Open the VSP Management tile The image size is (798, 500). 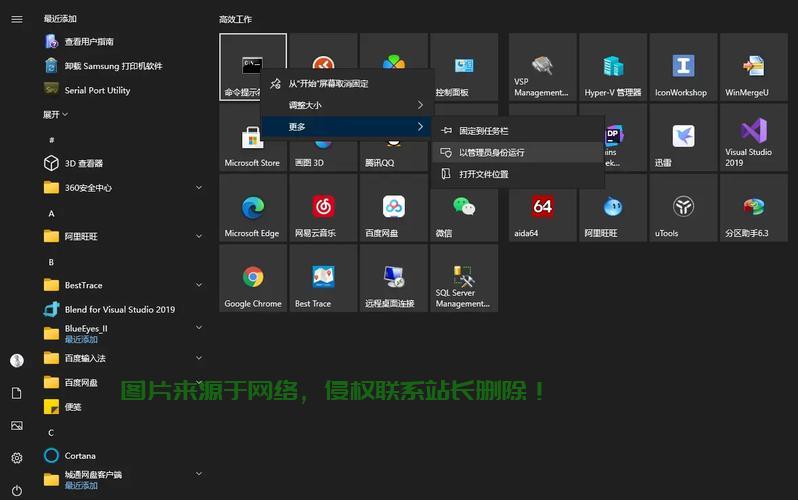[543, 67]
